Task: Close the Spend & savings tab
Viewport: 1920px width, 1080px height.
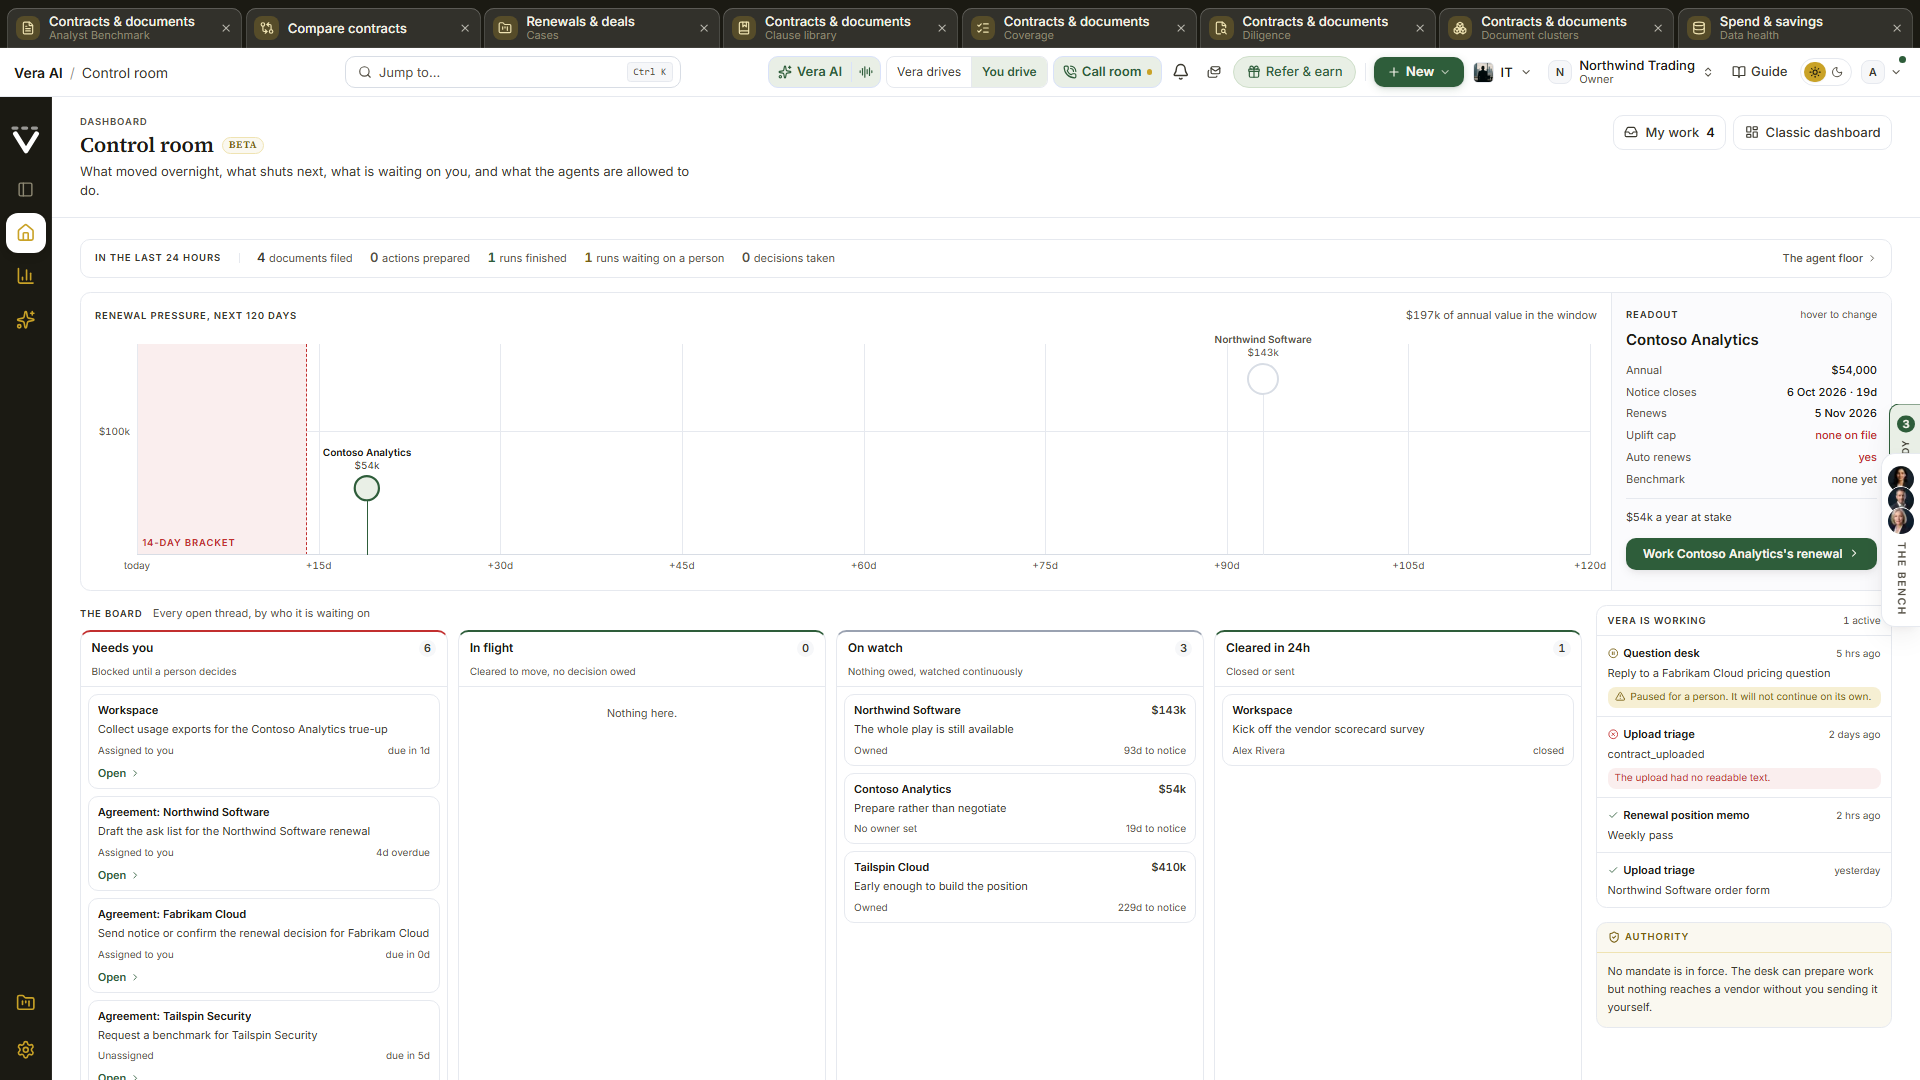Action: tap(1897, 28)
